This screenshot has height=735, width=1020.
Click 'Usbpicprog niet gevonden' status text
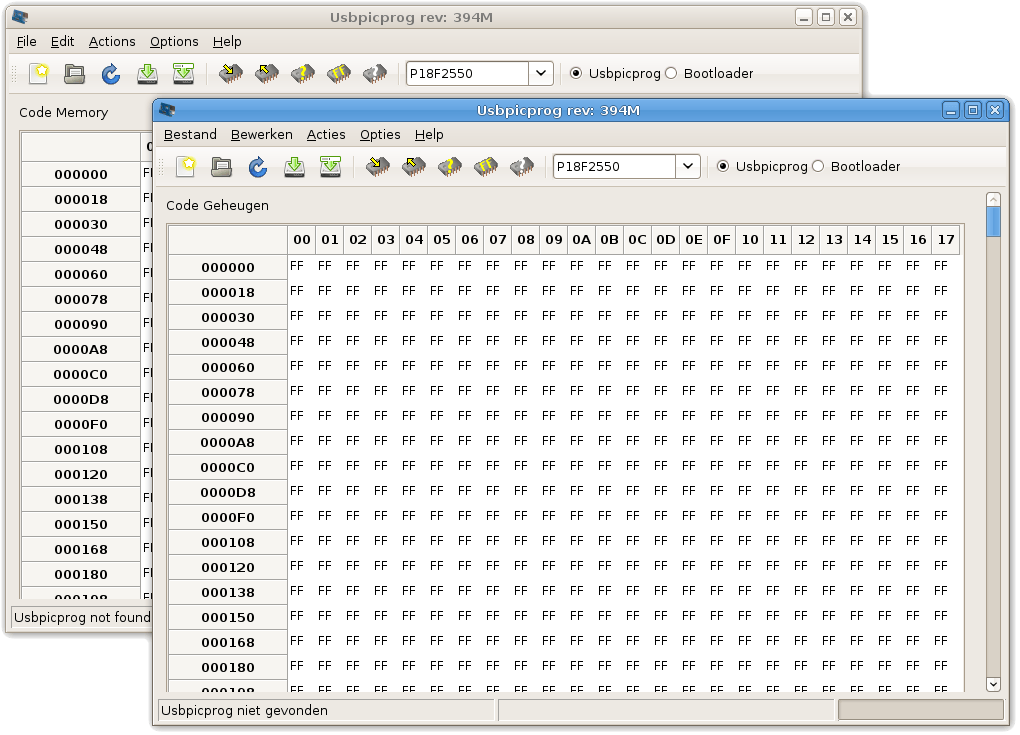[244, 711]
